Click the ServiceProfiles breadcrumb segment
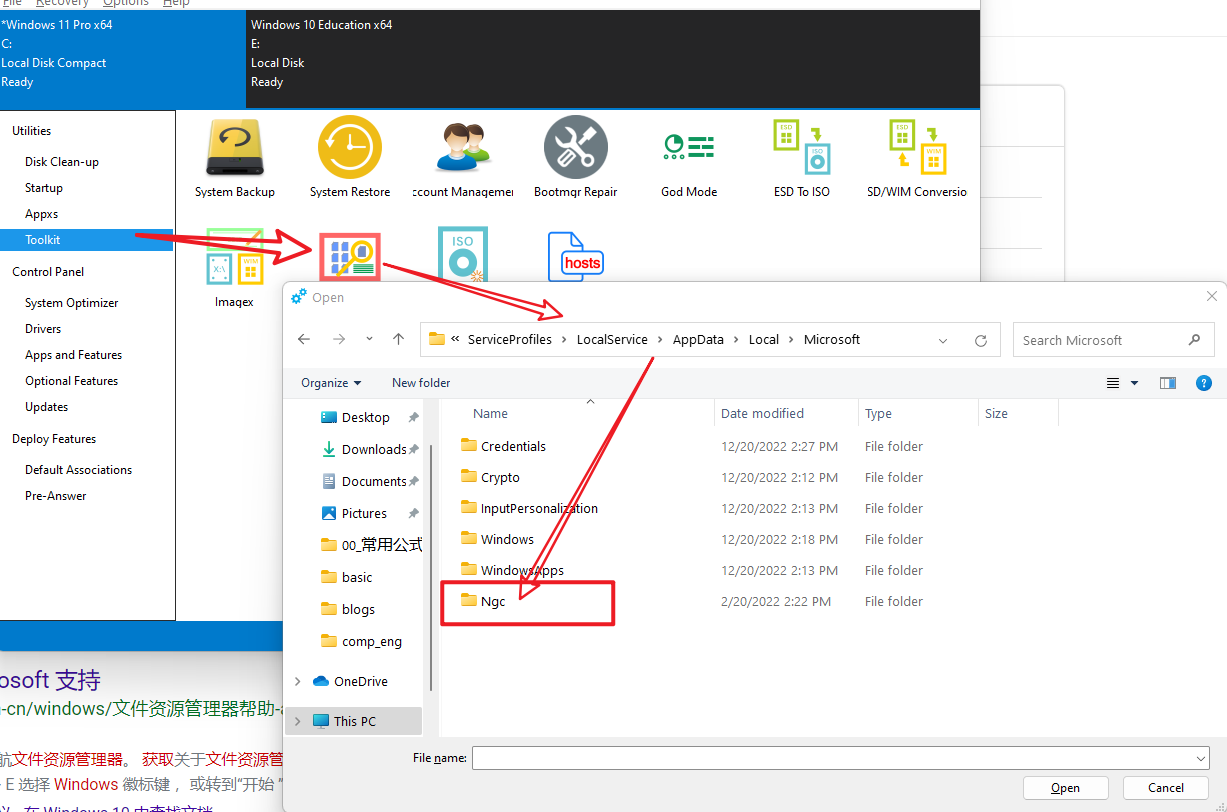The width and height of the screenshot is (1227, 812). [x=509, y=340]
